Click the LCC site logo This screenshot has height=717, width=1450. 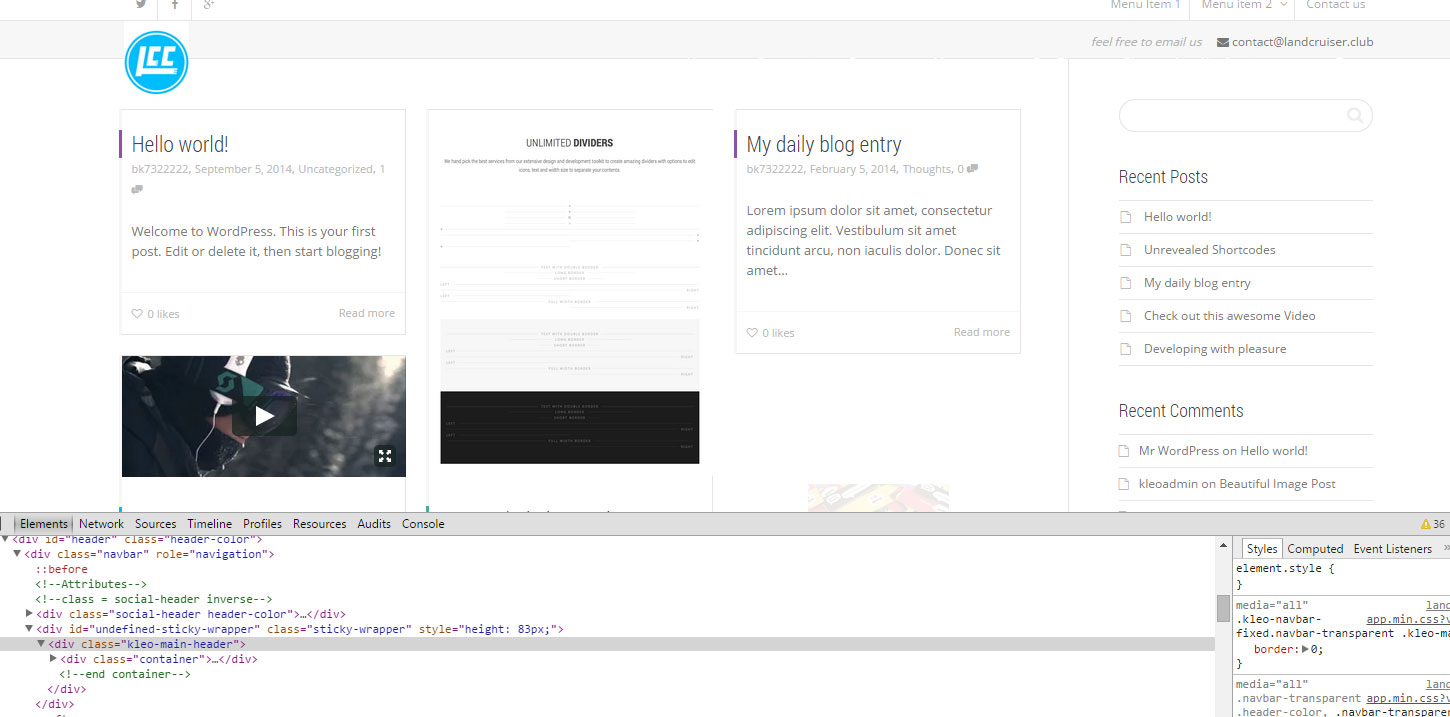[156, 62]
